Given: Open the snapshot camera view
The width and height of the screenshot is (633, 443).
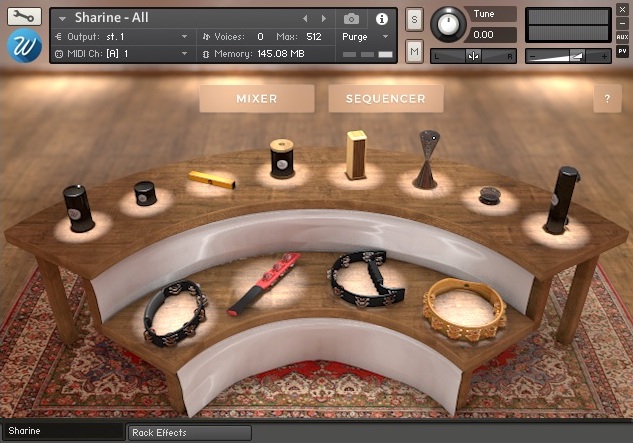Looking at the screenshot, I should pos(351,19).
